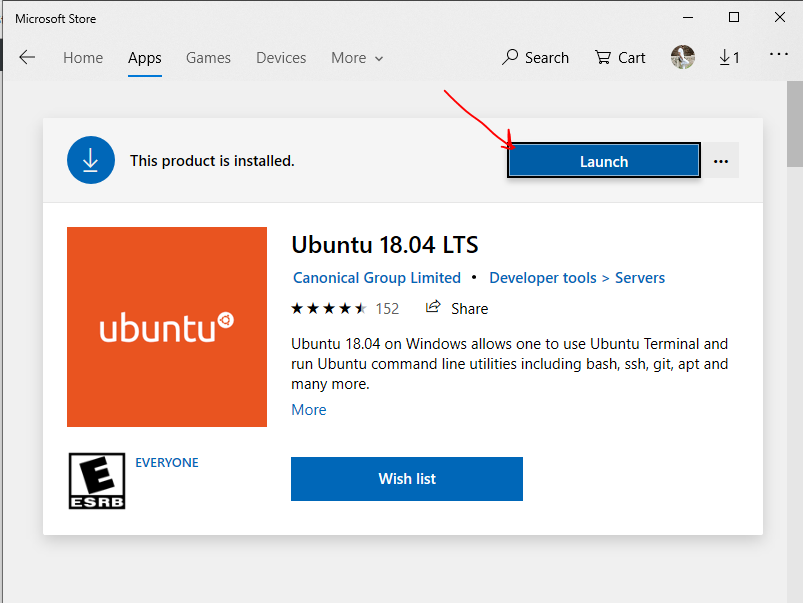This screenshot has height=603, width=803.
Task: Click the 152 ratings count
Action: 387,308
